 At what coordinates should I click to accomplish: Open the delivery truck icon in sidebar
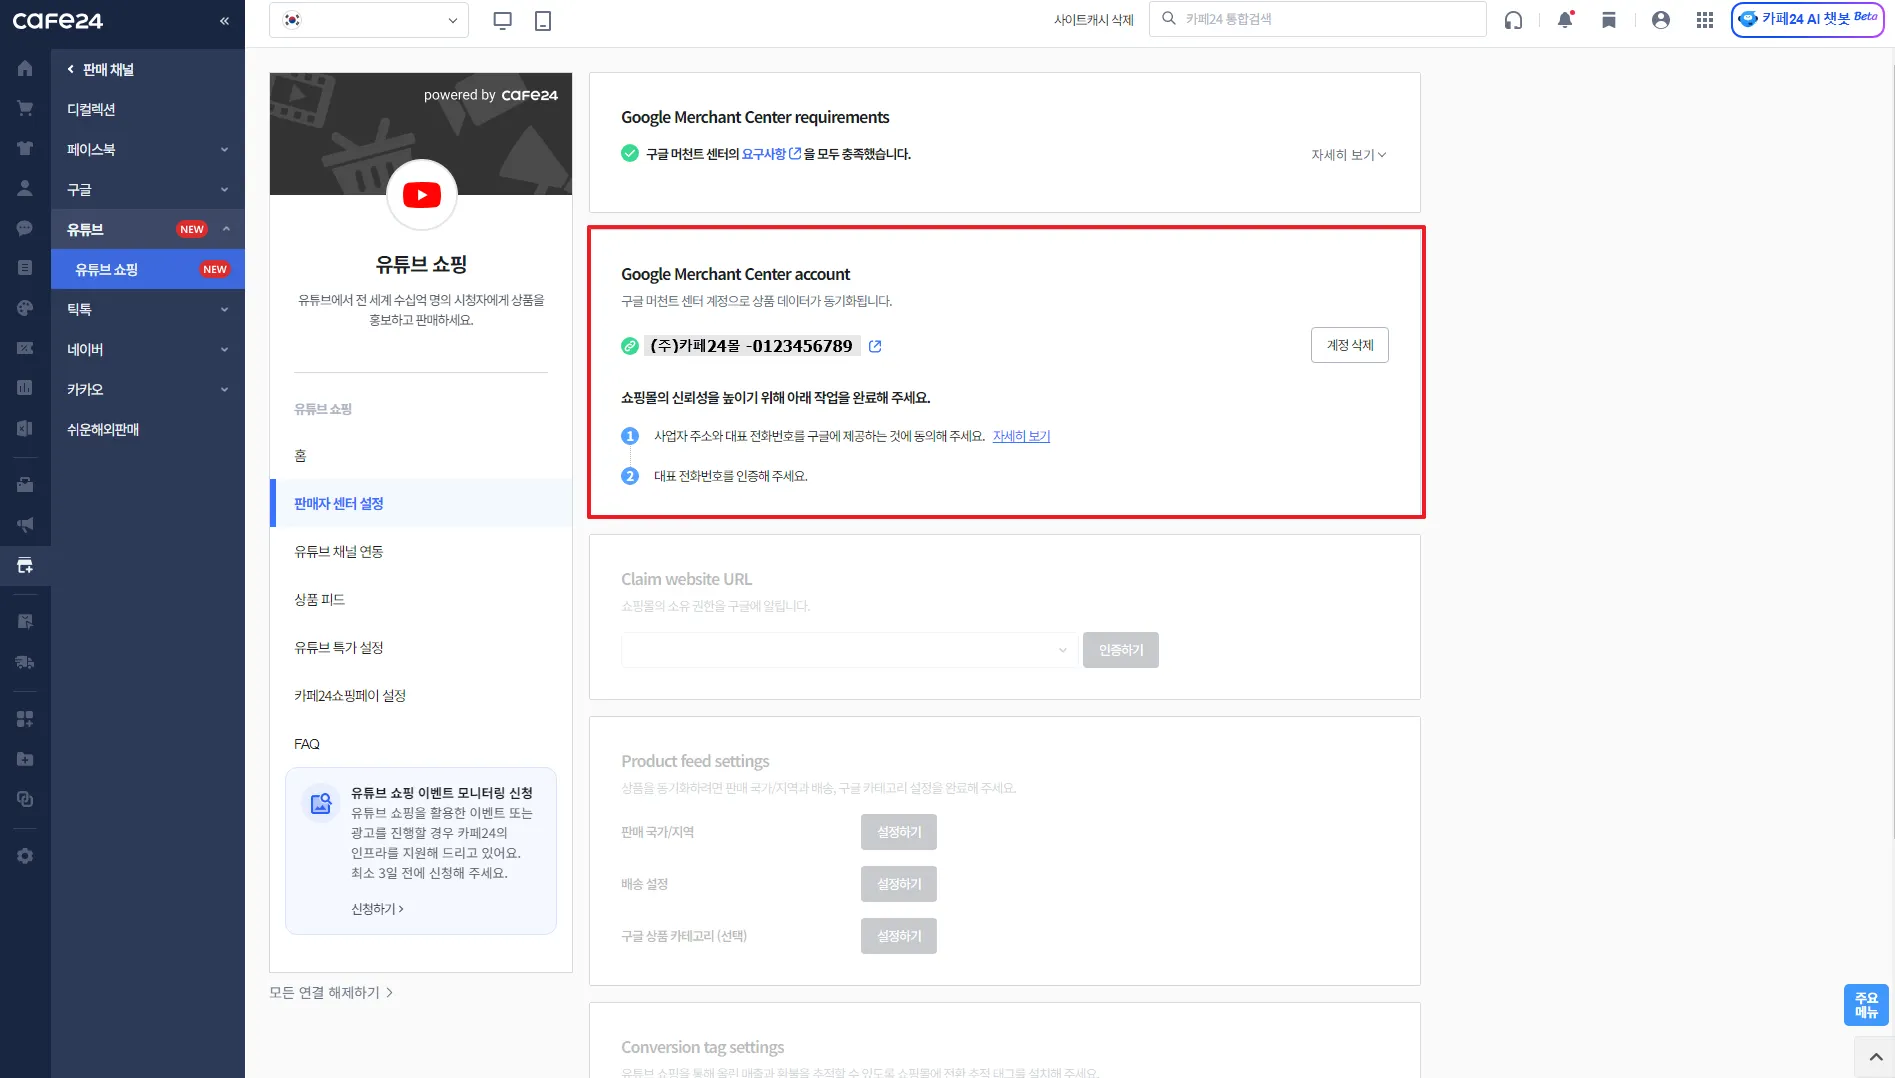(25, 662)
